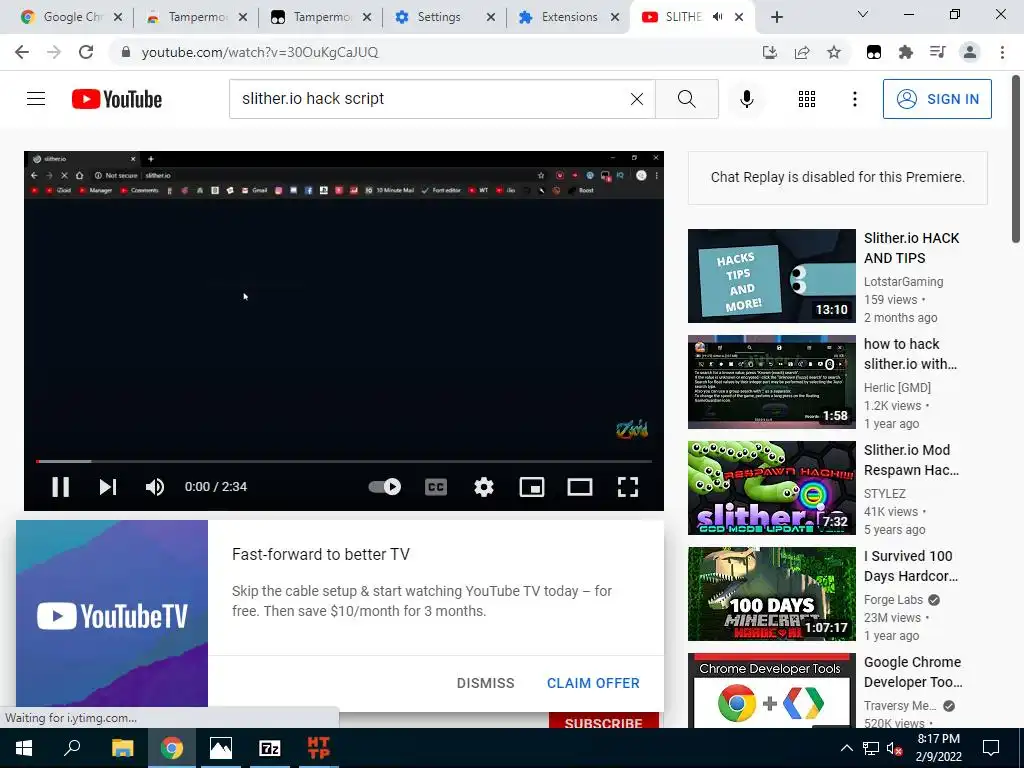Open Chrome's three-dot menu
This screenshot has height=768, width=1024.
[1002, 52]
